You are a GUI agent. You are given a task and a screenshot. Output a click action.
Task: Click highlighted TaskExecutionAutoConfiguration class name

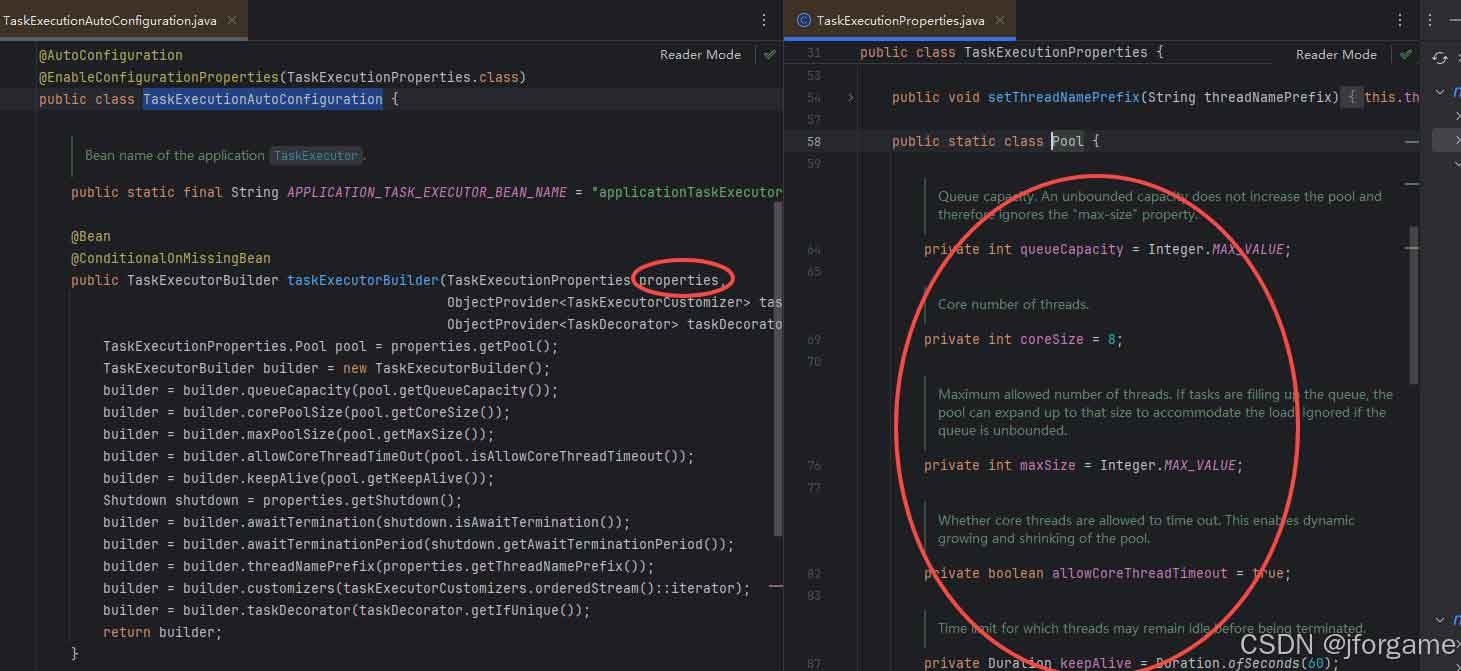click(x=263, y=100)
